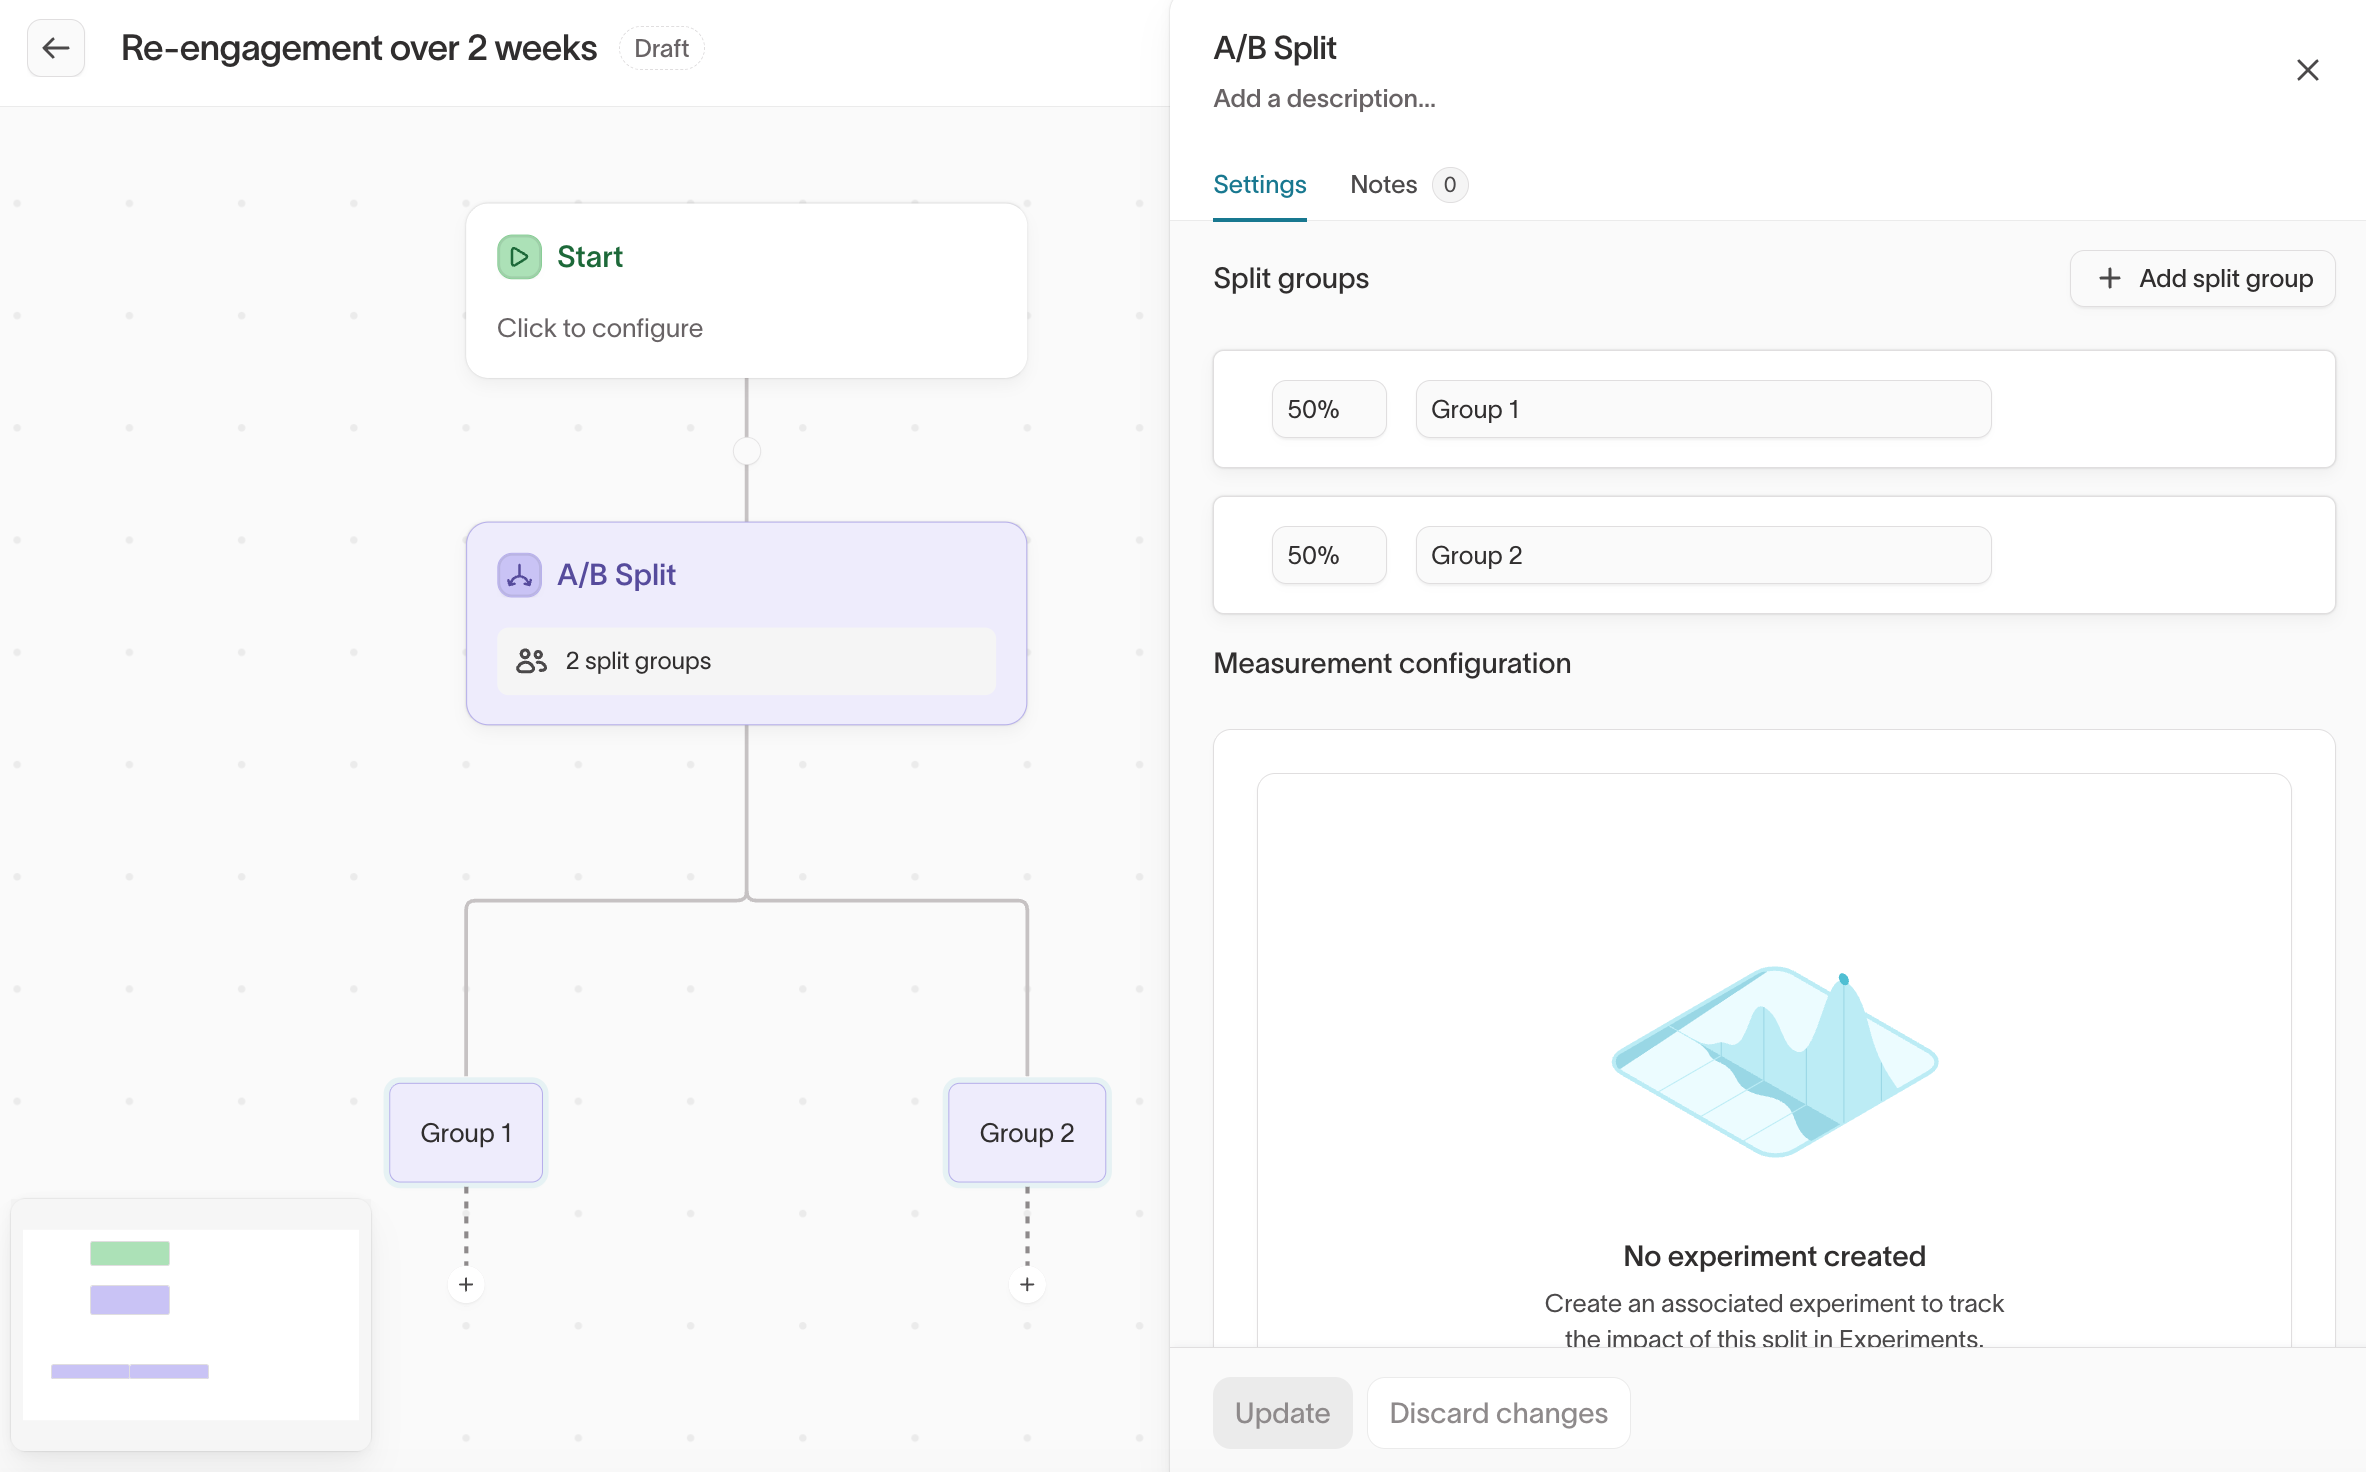The height and width of the screenshot is (1472, 2366).
Task: Click the A/B Split node fork icon
Action: (x=519, y=575)
